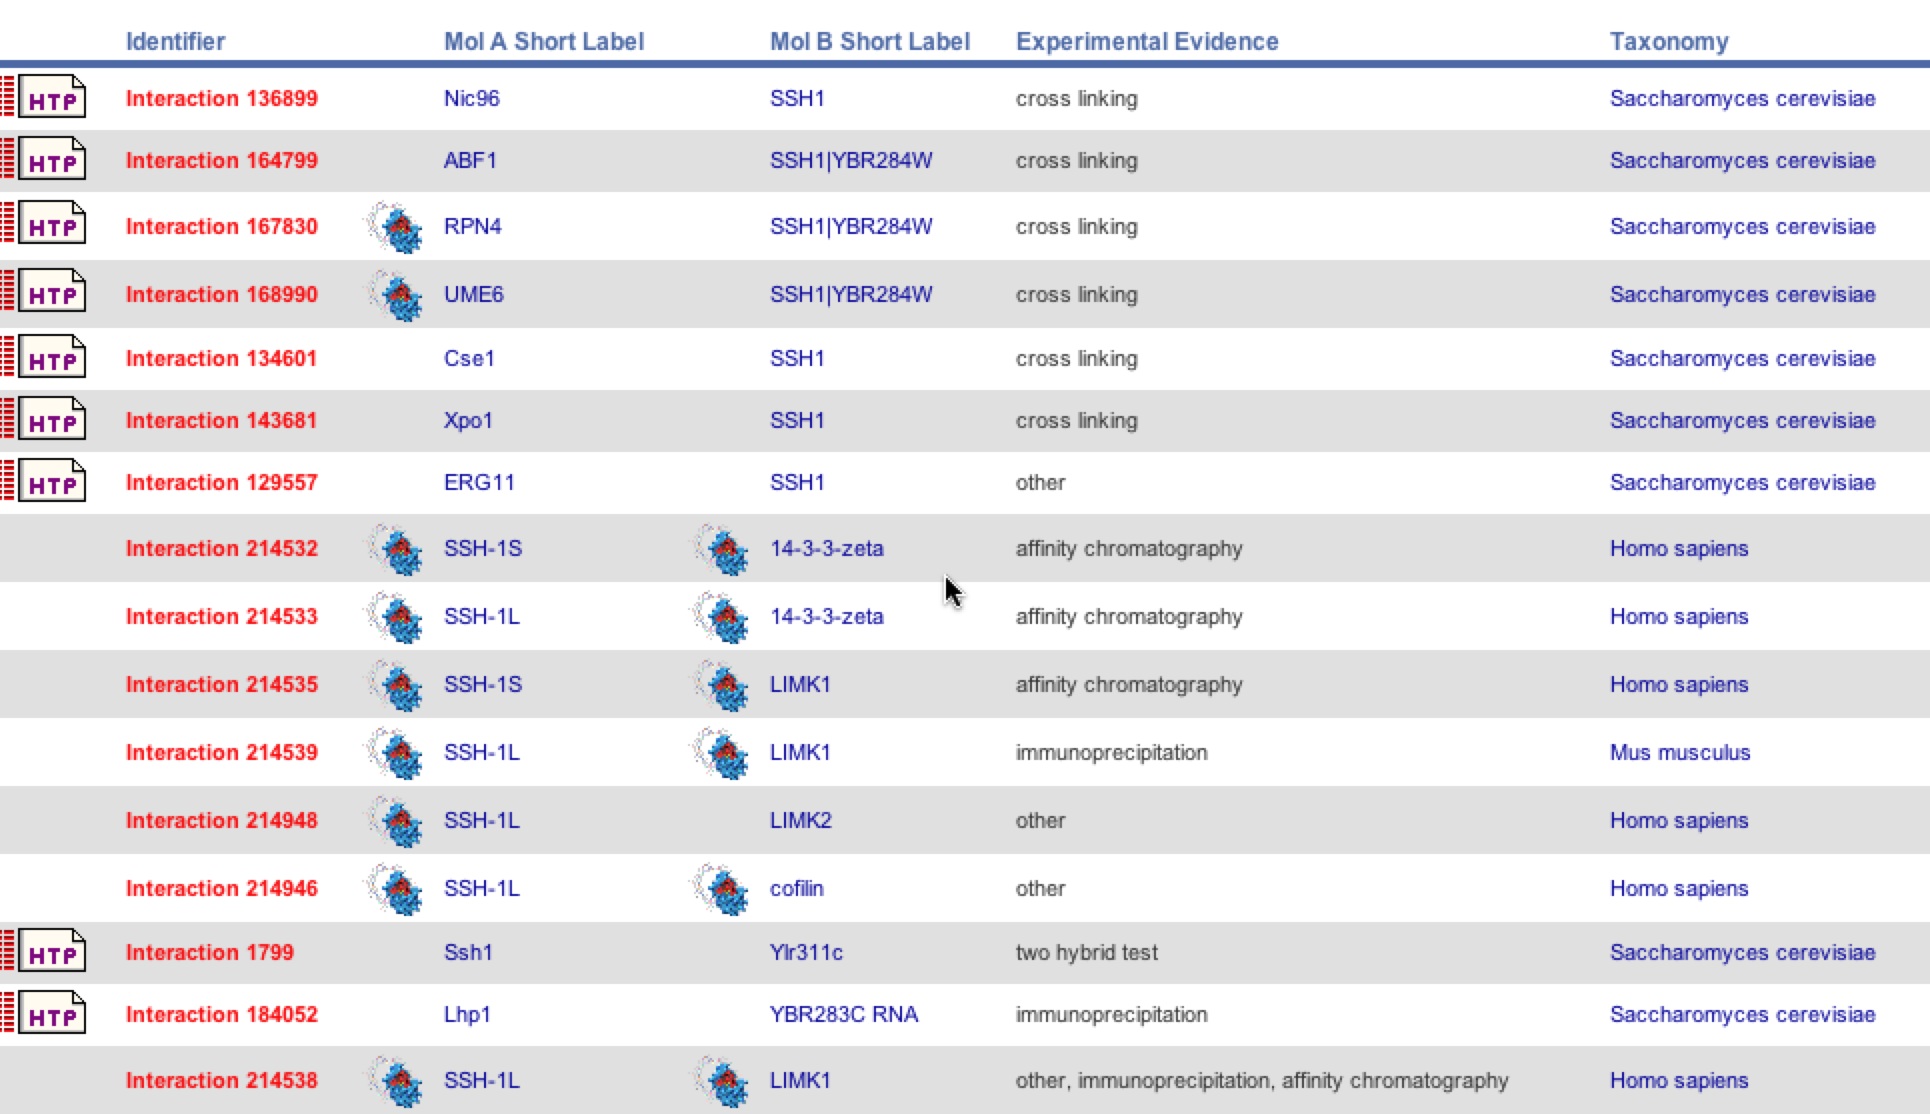This screenshot has height=1114, width=1930.
Task: Click Taxonomy column header
Action: [1668, 41]
